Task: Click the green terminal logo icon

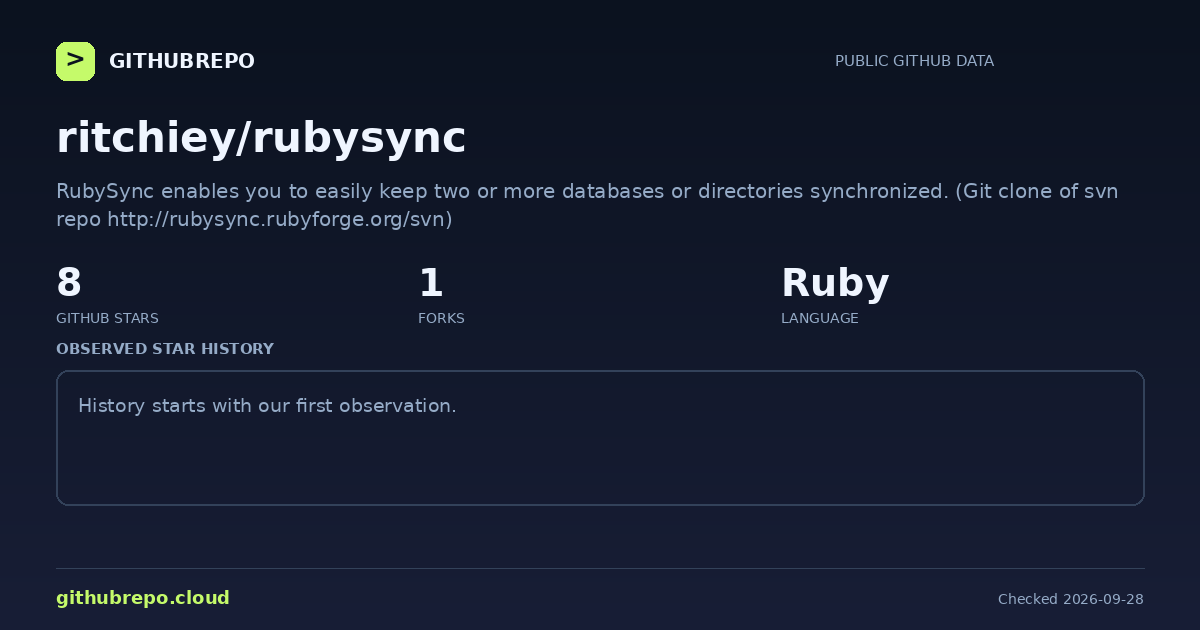Action: [75, 61]
